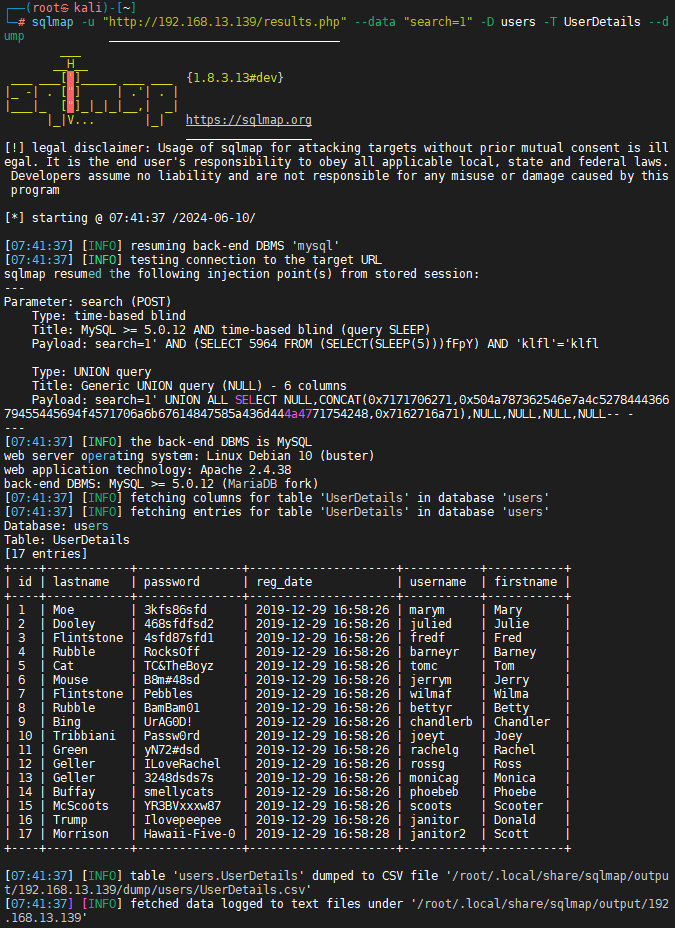675x928 pixels.
Task: Click password value UrAG0D!
Action: pos(168,722)
